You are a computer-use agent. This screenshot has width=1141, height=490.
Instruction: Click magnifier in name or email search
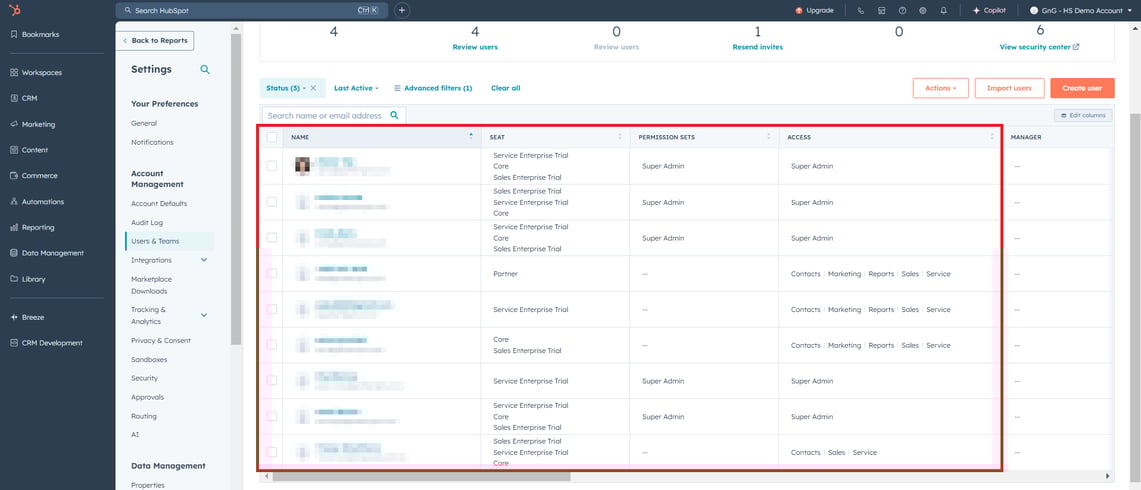click(x=394, y=115)
